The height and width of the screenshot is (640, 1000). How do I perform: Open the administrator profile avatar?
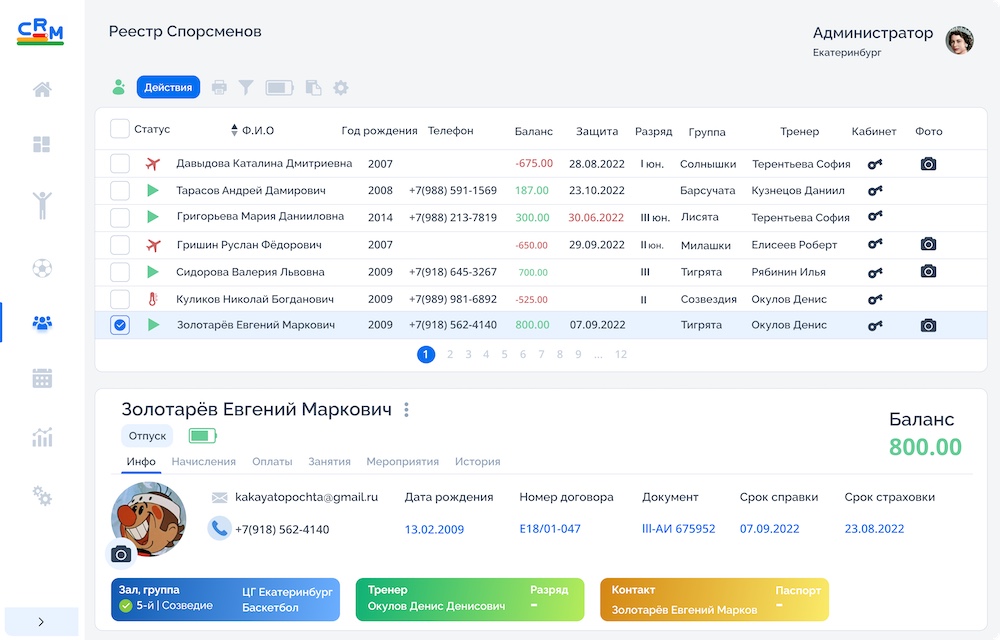959,40
